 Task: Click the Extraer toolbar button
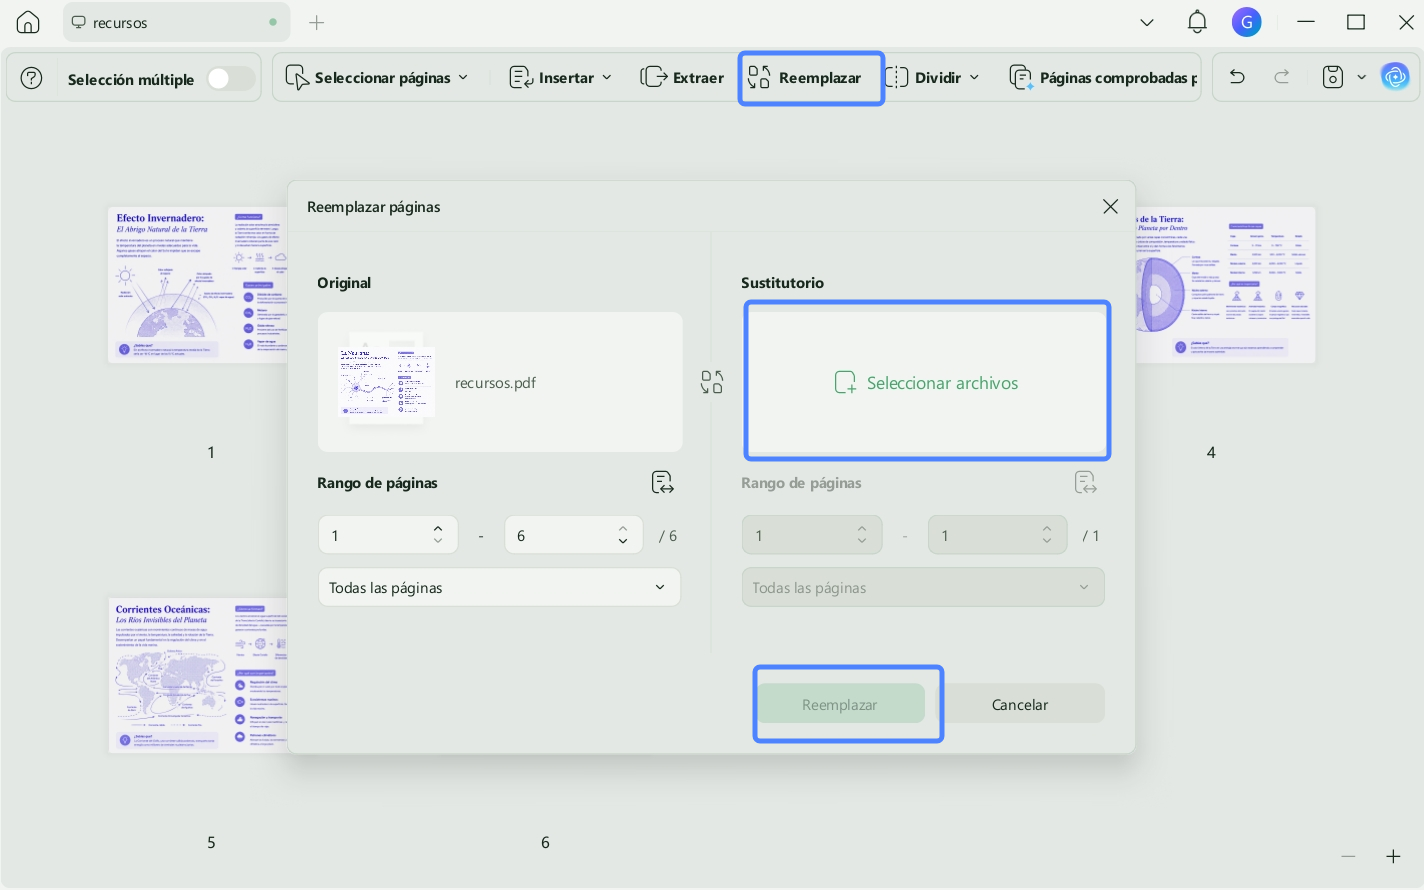point(682,78)
